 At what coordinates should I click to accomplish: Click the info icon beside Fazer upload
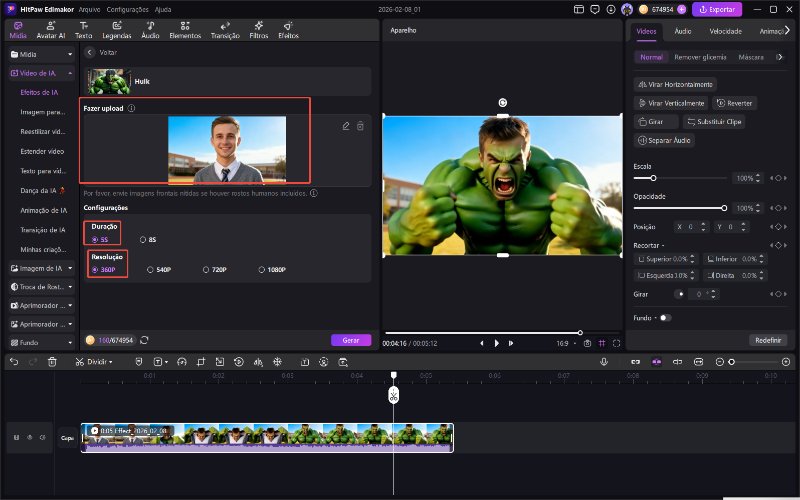[132, 108]
